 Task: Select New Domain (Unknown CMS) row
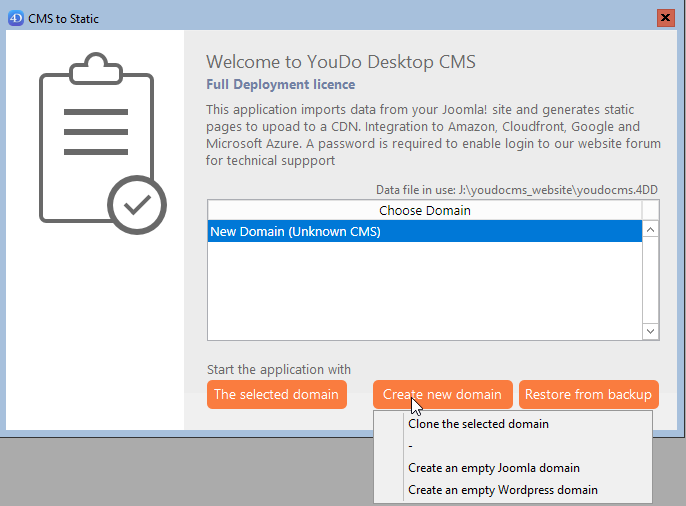pos(424,231)
